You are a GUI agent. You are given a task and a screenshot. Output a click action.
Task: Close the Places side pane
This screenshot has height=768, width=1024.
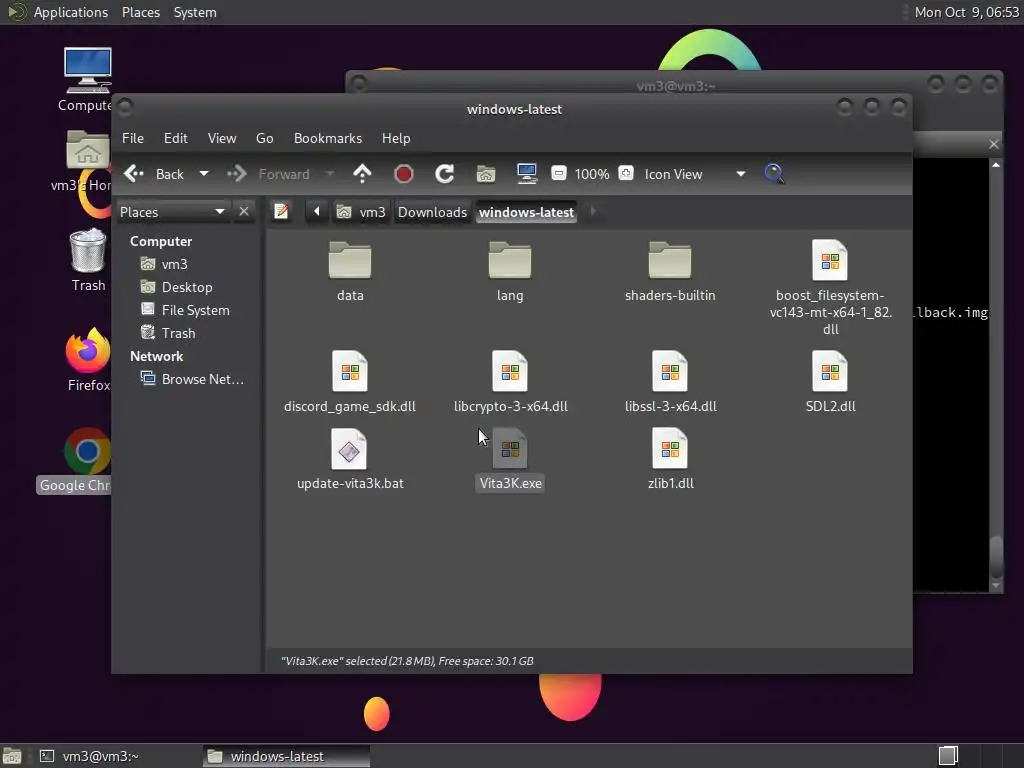pyautogui.click(x=244, y=212)
